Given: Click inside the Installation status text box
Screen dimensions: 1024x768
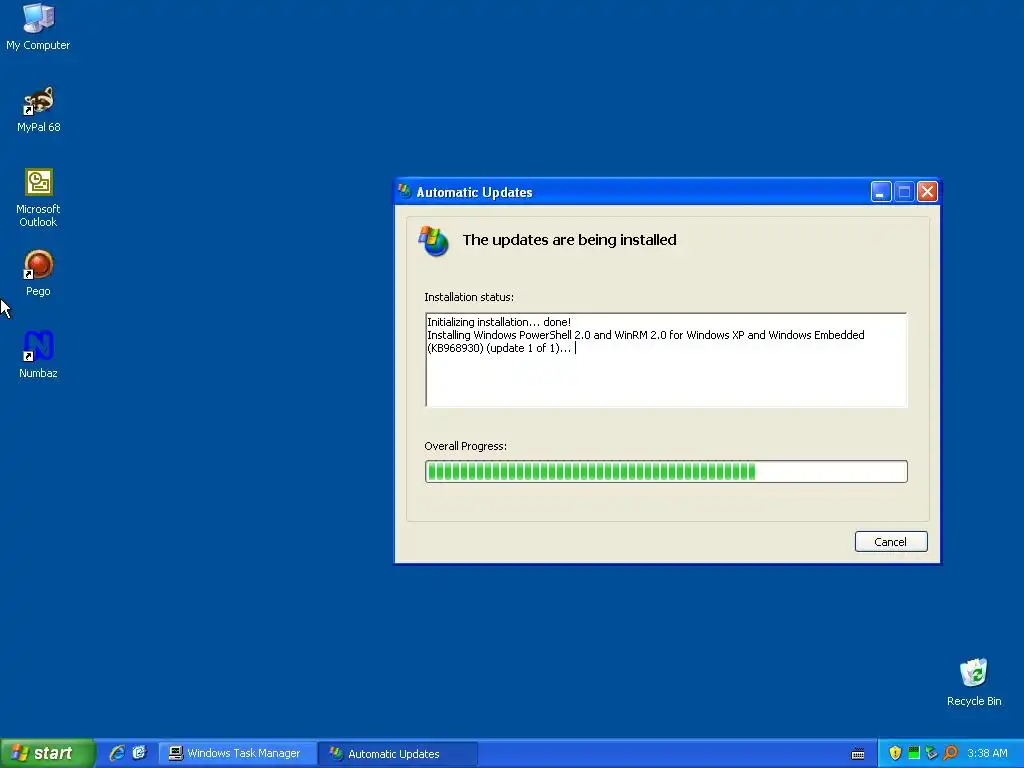Looking at the screenshot, I should (x=666, y=360).
